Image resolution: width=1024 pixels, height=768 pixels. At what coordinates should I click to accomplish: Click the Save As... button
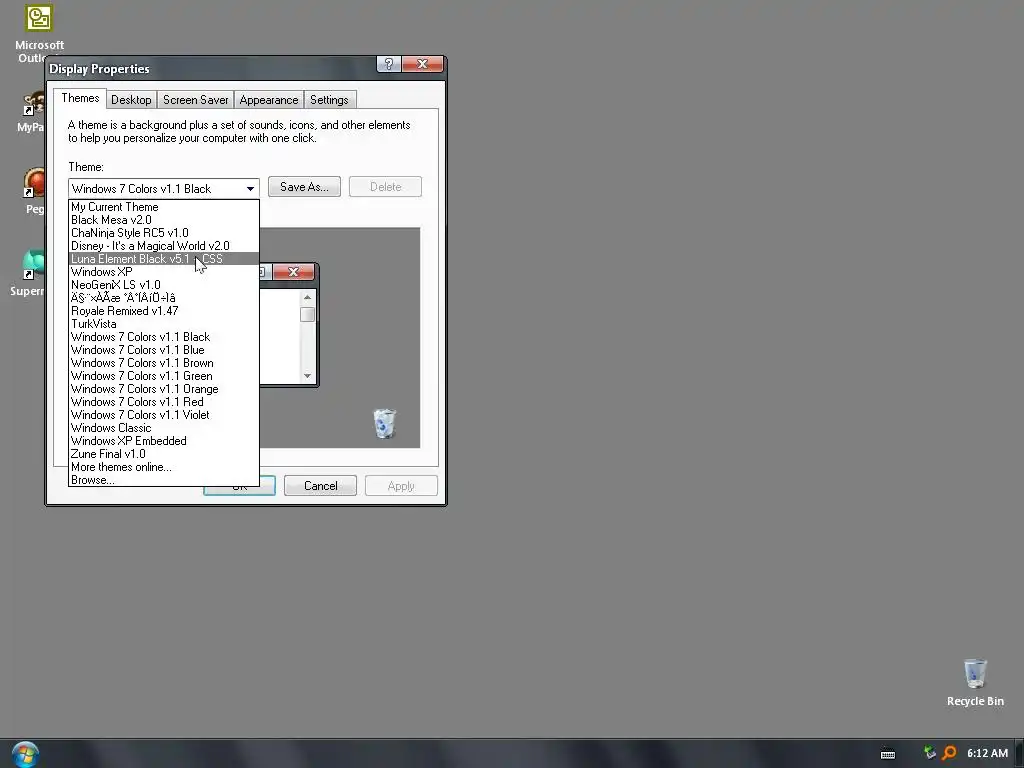pos(304,187)
